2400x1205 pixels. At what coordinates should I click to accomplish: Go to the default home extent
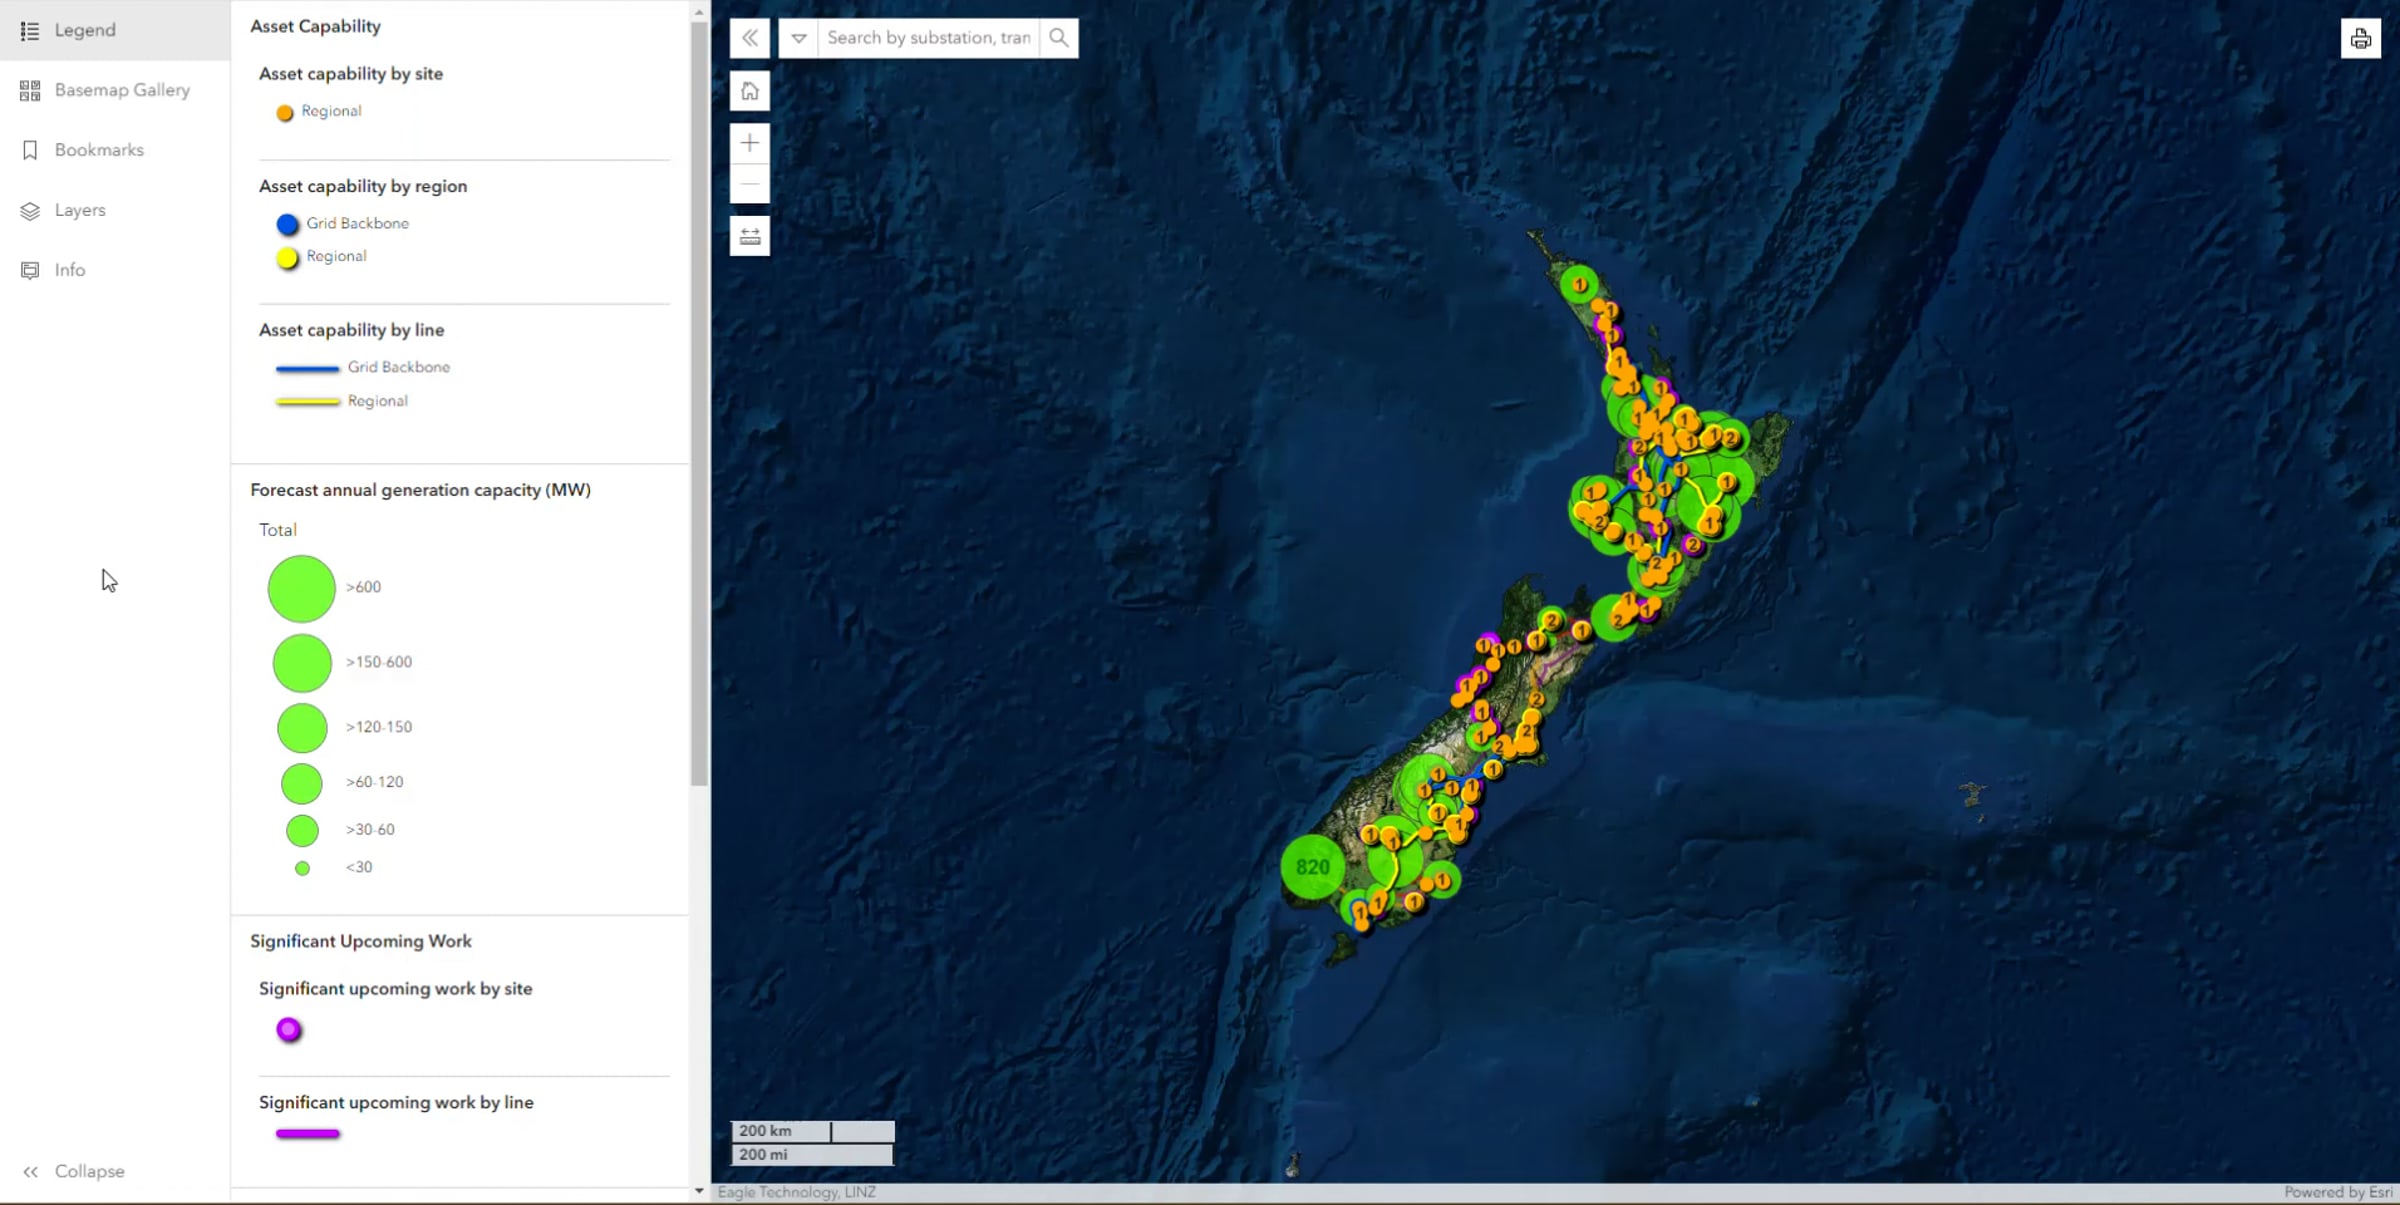(x=750, y=91)
